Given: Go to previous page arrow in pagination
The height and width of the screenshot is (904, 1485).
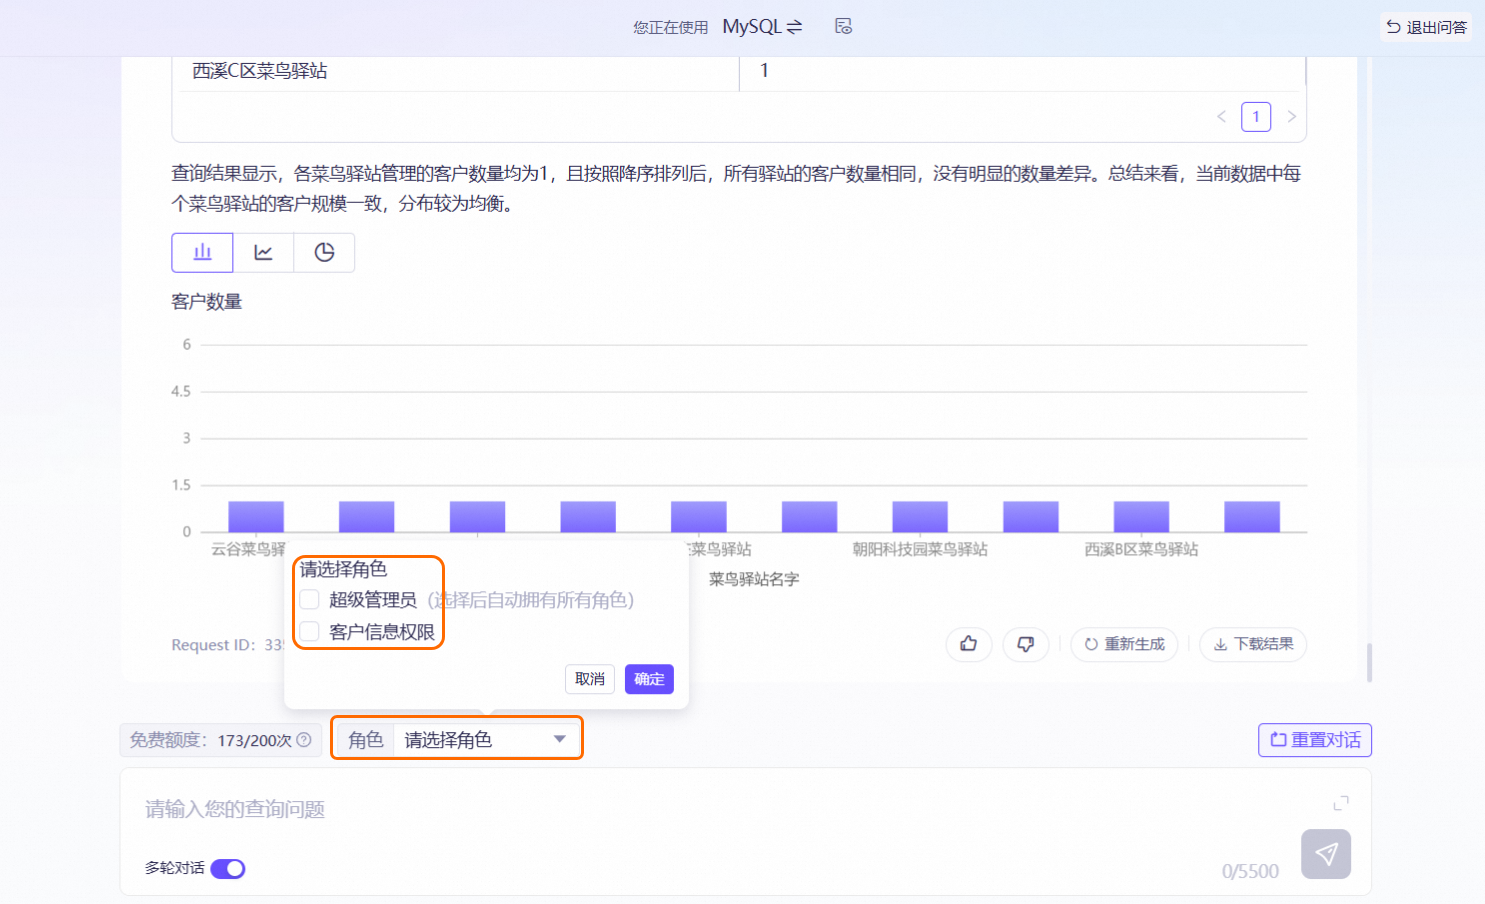Looking at the screenshot, I should (1221, 117).
